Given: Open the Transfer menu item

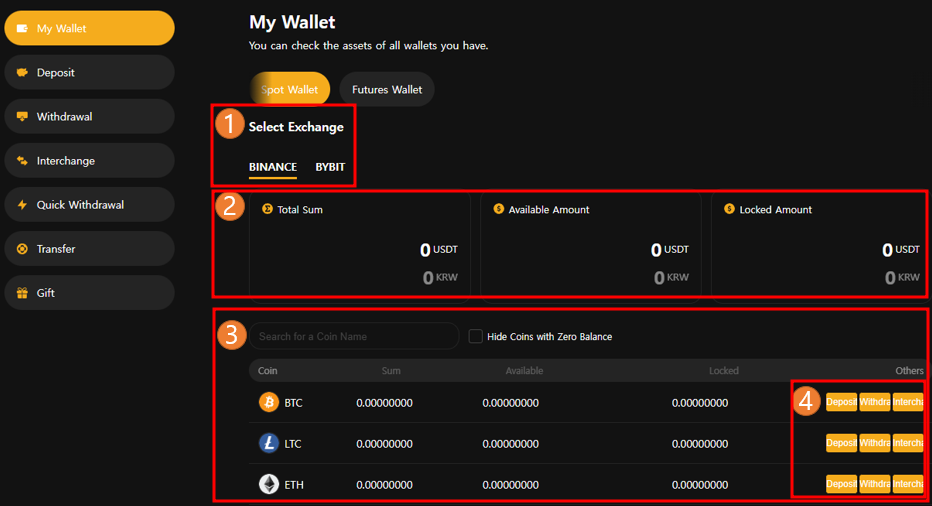Looking at the screenshot, I should pos(89,249).
